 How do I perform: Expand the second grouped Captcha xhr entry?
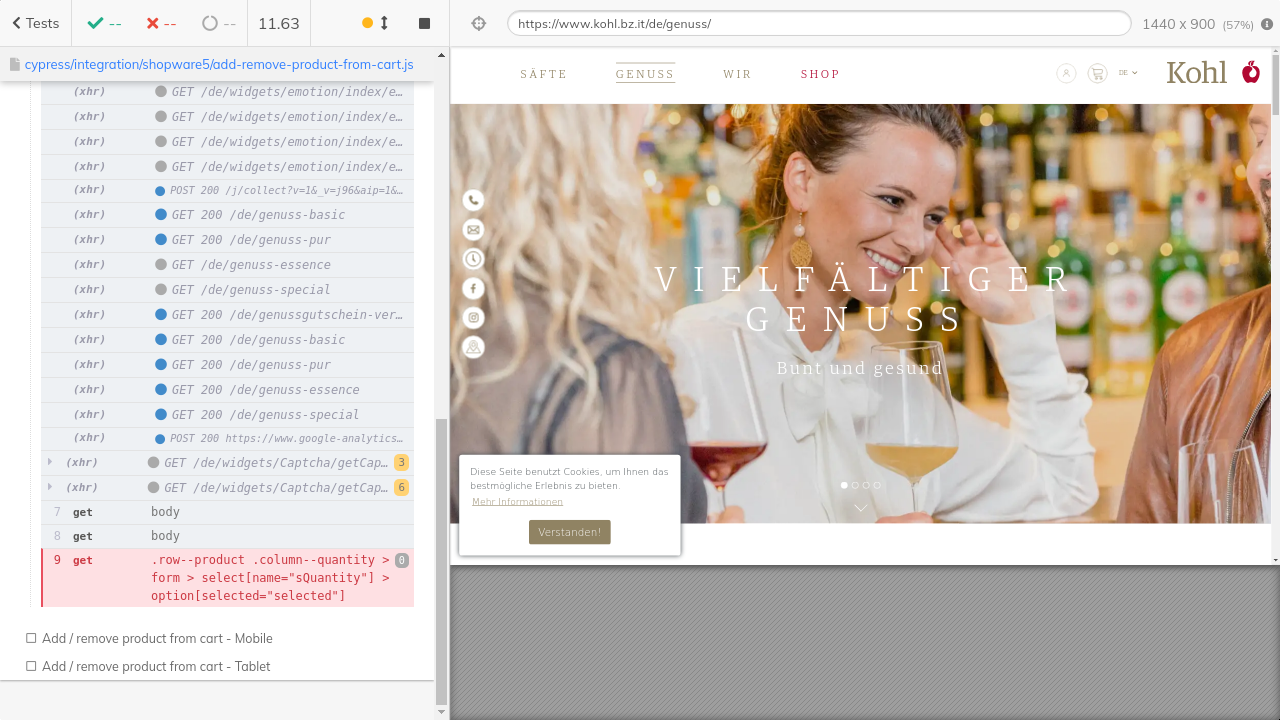pos(50,487)
